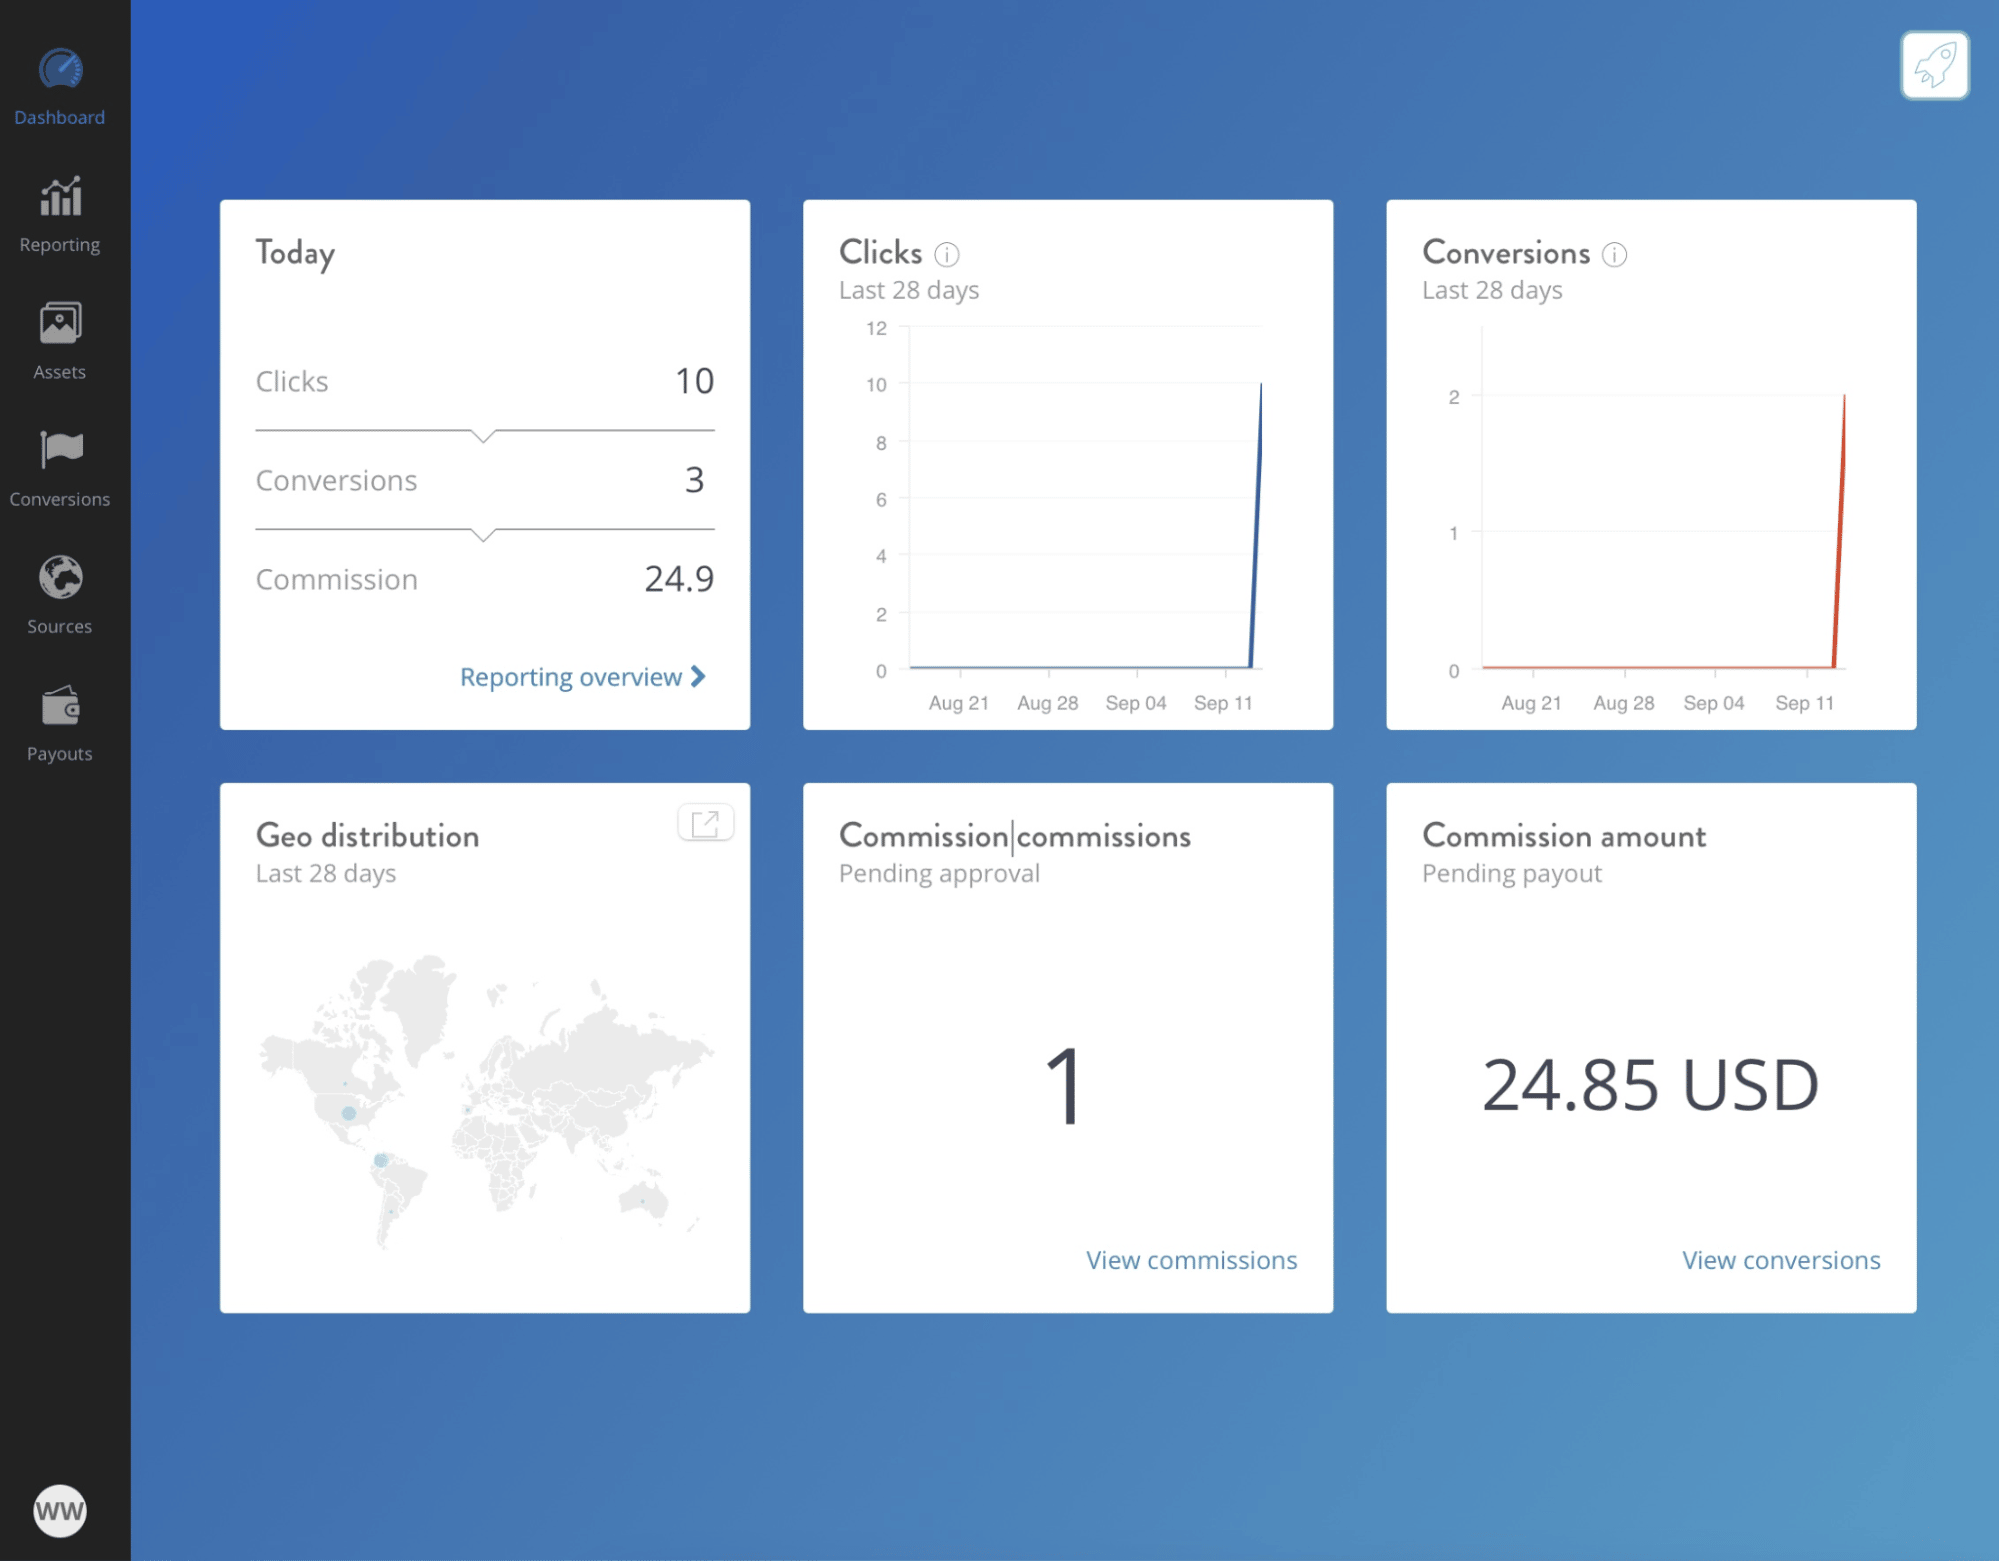The image size is (1999, 1561).
Task: Select the Sources globe icon
Action: point(59,578)
